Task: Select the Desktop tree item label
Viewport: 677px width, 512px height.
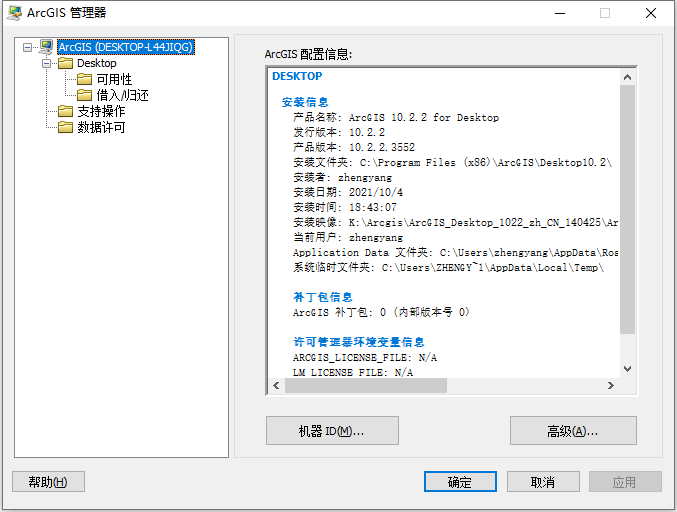Action: coord(97,63)
